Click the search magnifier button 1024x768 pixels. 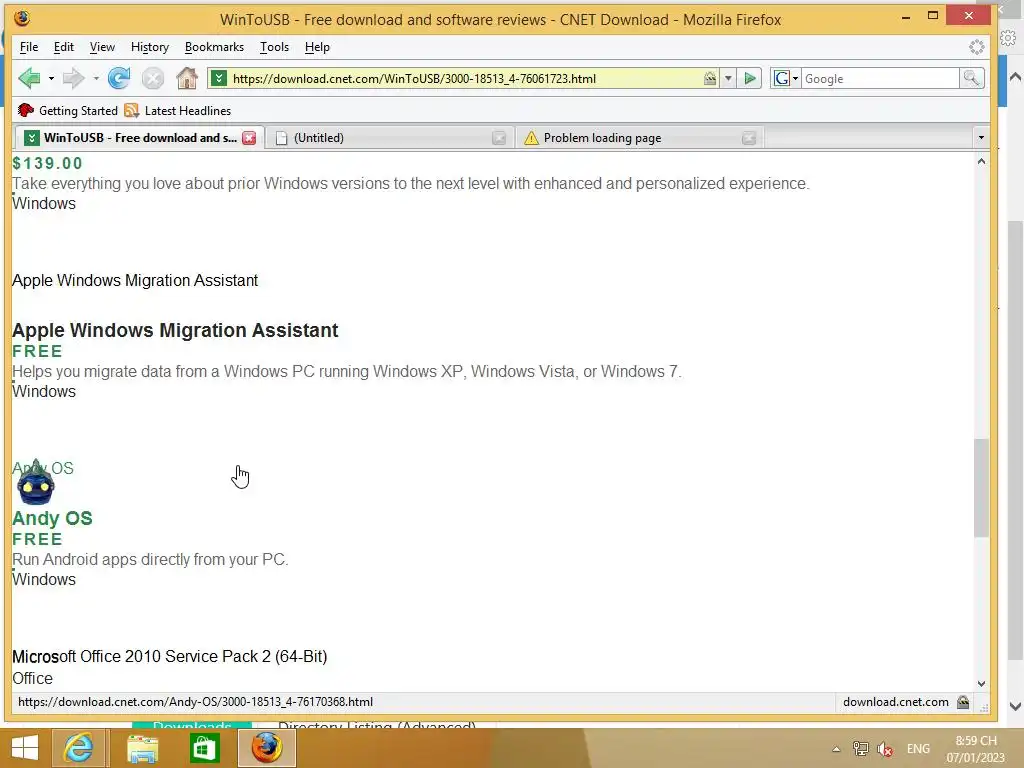[x=972, y=78]
